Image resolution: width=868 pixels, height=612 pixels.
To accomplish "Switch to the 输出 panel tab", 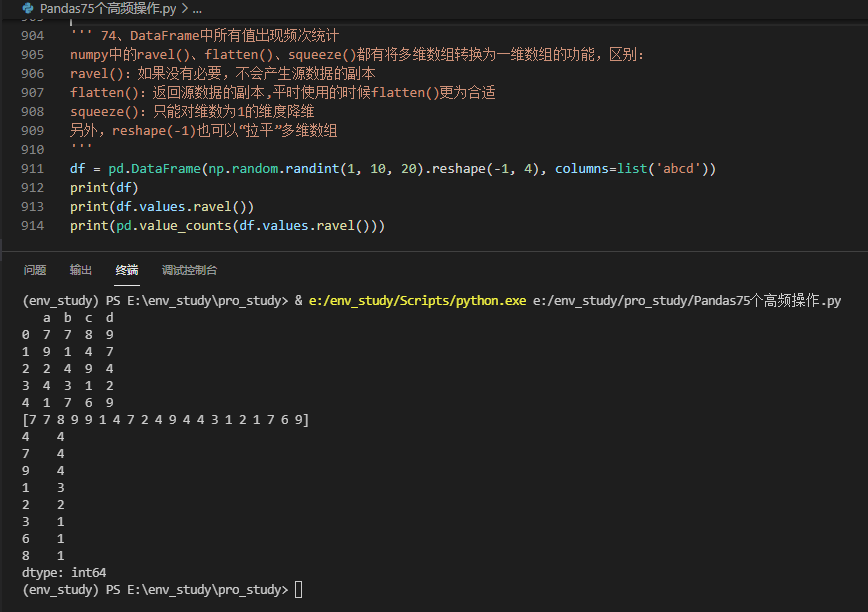I will 81,270.
